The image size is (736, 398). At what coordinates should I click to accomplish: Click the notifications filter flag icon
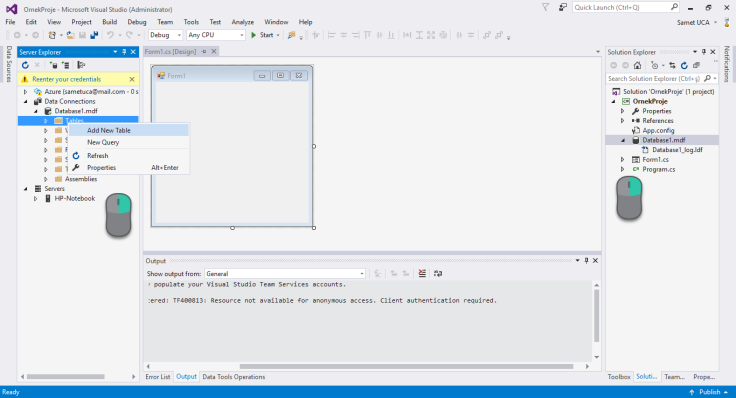pos(545,8)
